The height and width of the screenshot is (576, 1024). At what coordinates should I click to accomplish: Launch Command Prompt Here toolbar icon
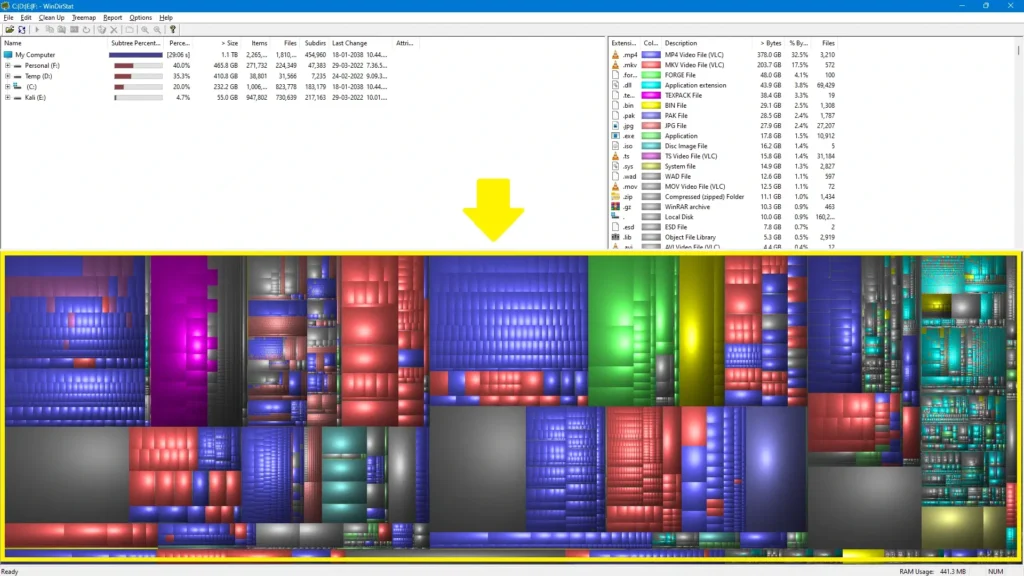pos(75,31)
